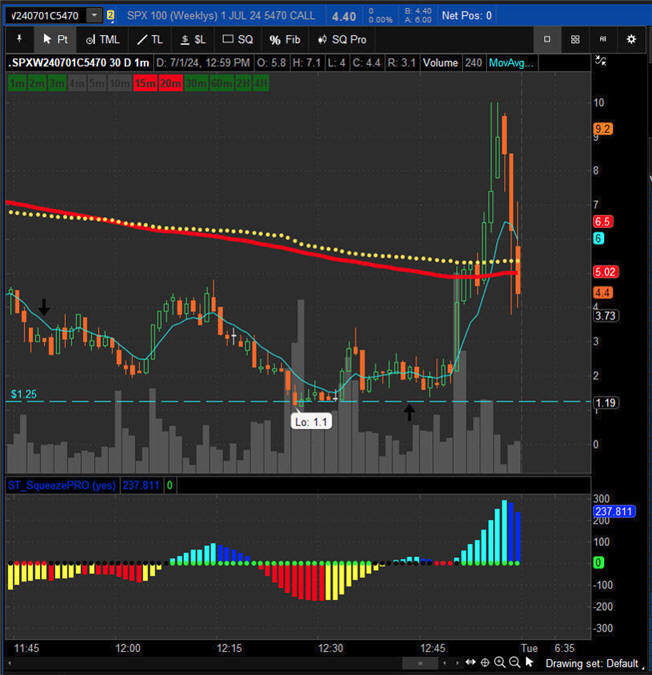The image size is (652, 675).
Task: Click the orange 4.4 price bubble
Action: click(603, 293)
